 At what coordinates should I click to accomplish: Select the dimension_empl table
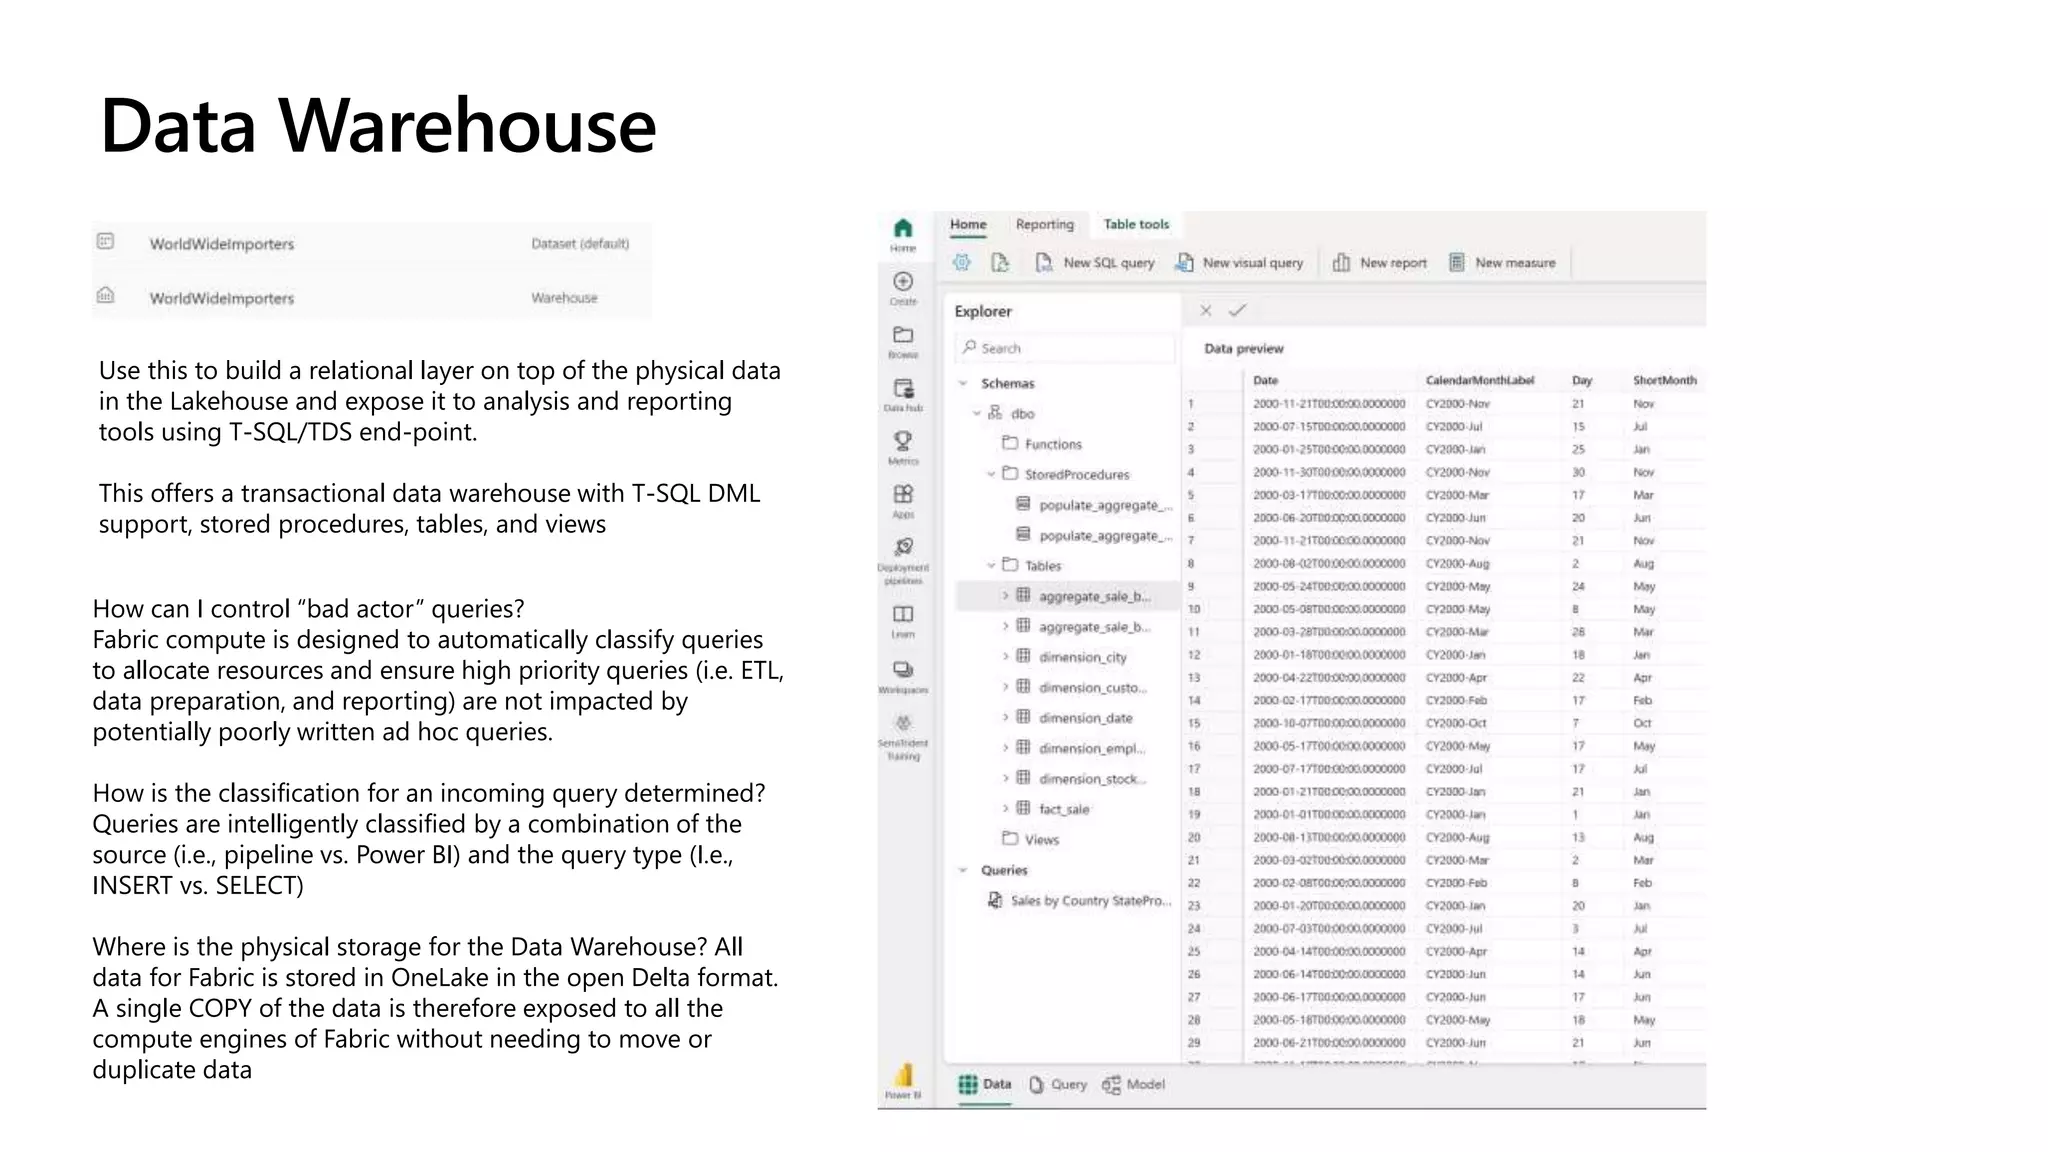click(1083, 748)
